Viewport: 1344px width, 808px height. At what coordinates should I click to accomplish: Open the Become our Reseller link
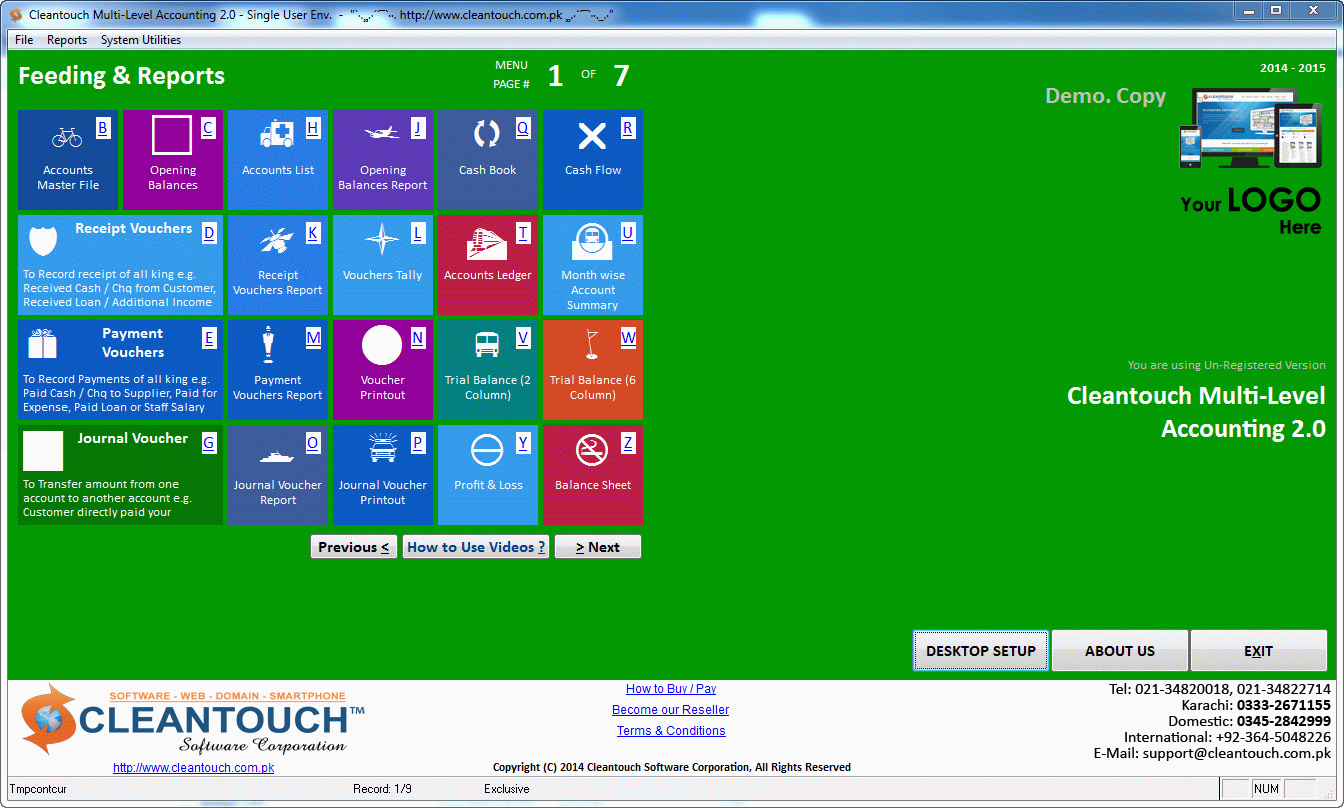pyautogui.click(x=671, y=710)
